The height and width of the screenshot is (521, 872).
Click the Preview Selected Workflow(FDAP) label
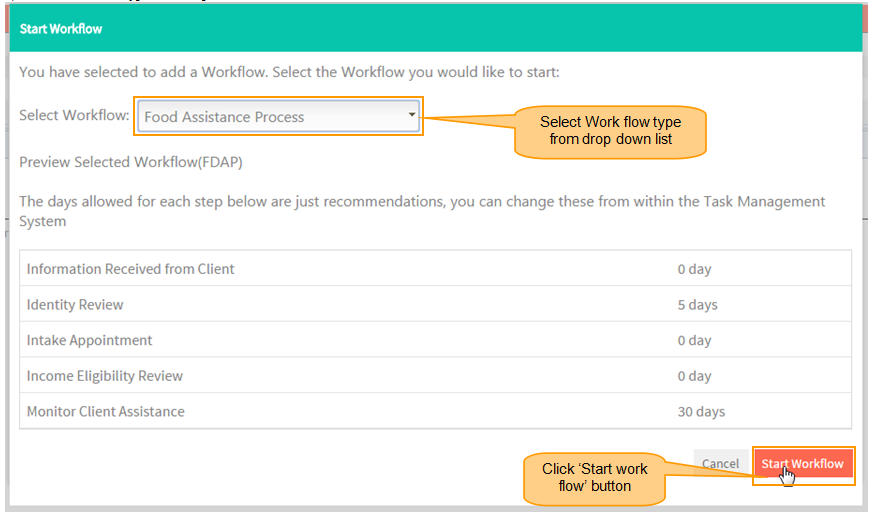point(131,162)
